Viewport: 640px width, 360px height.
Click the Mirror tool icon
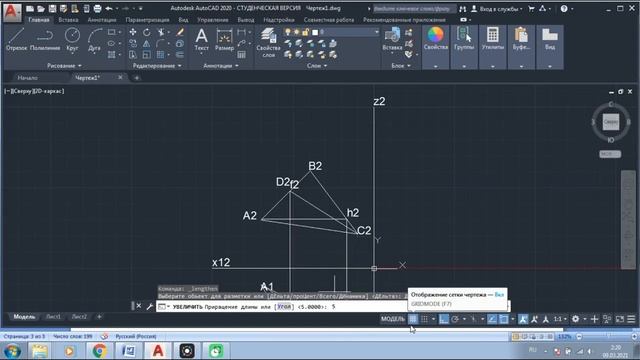[x=147, y=44]
